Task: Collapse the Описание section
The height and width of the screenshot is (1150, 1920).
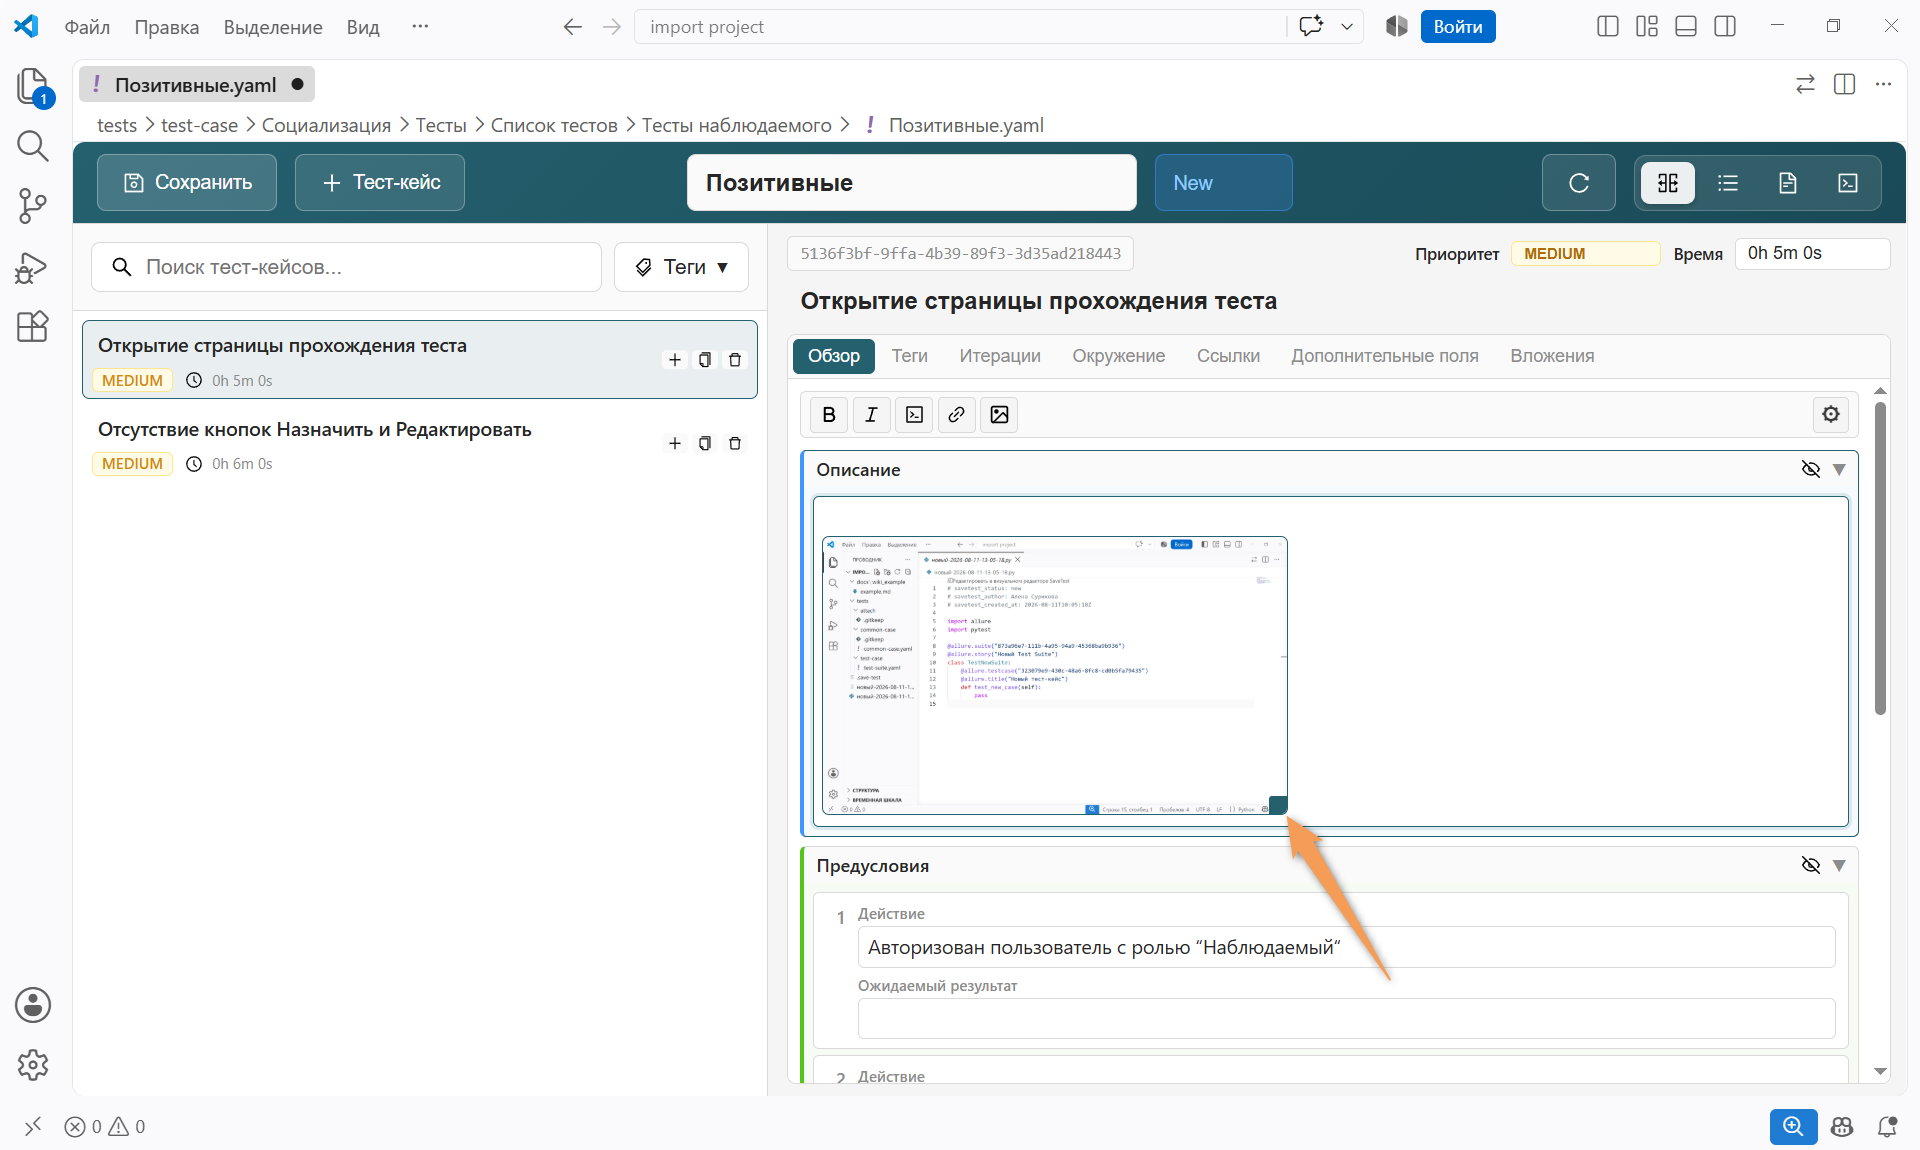Action: point(1839,469)
